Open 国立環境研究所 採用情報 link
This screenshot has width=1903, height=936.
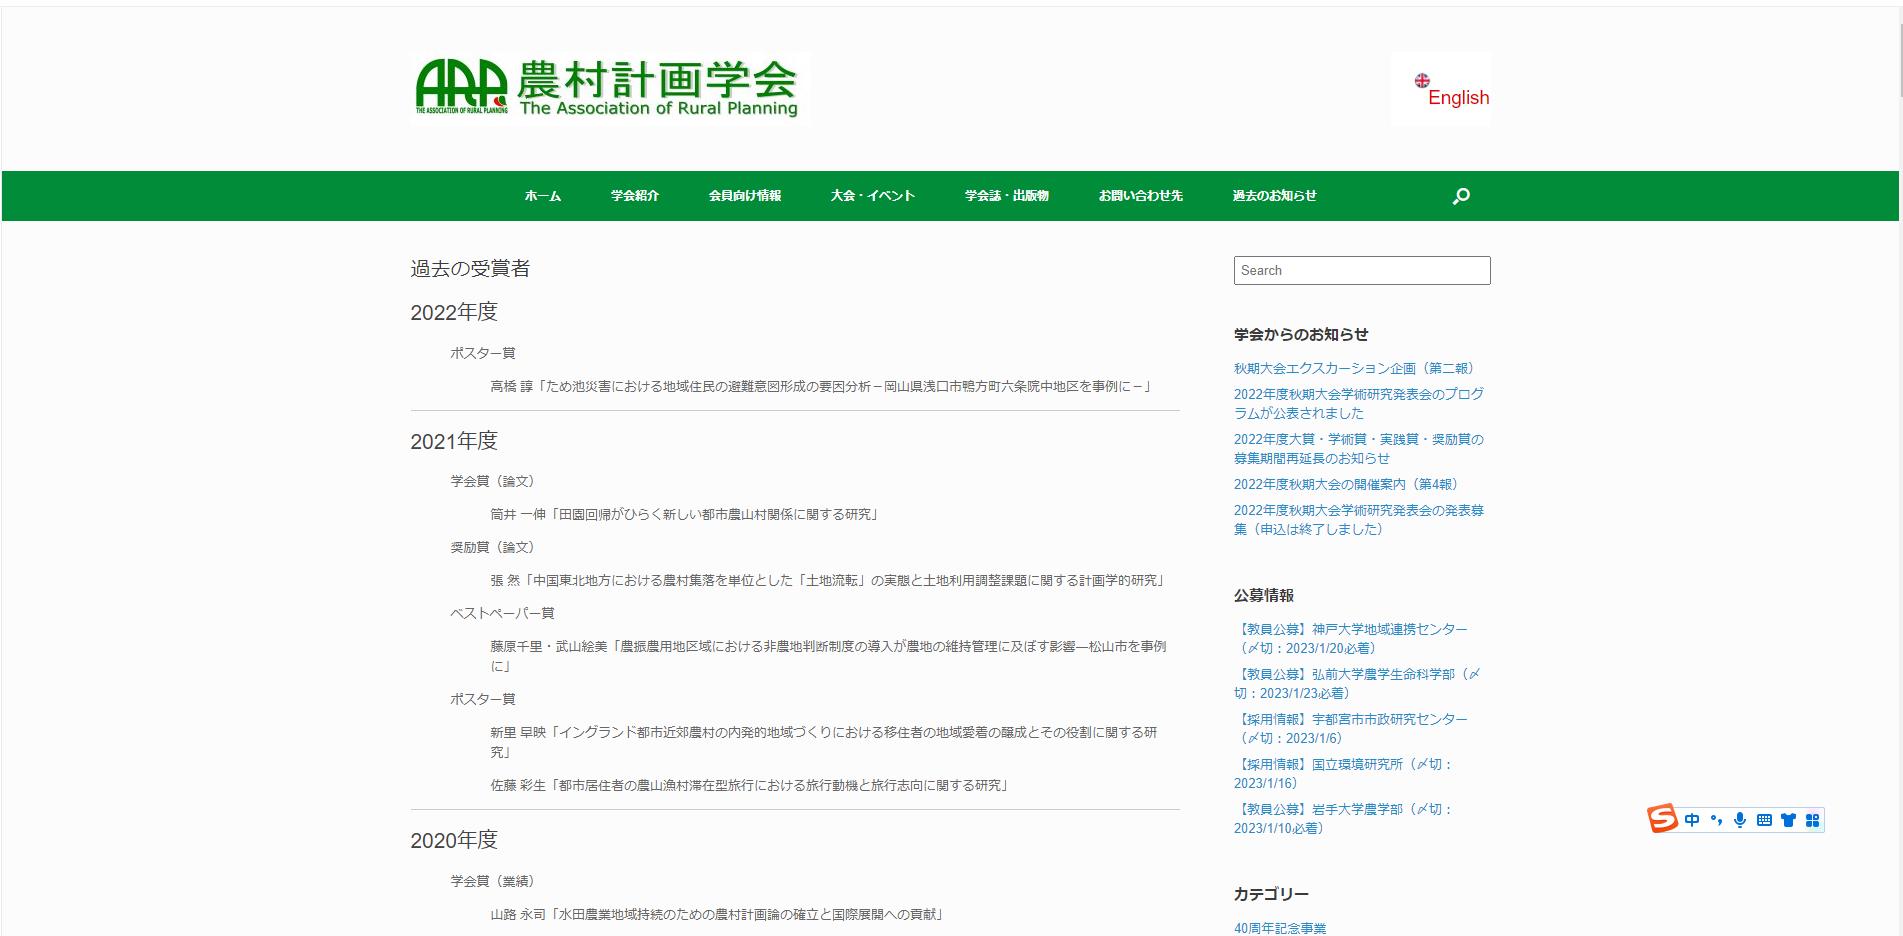(x=1344, y=773)
